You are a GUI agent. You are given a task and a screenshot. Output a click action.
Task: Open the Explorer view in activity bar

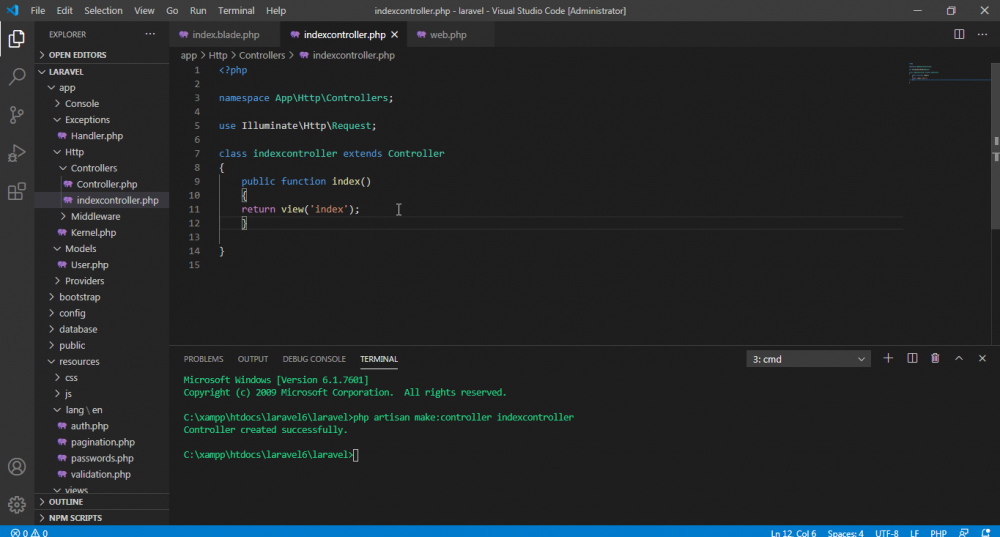tap(17, 39)
